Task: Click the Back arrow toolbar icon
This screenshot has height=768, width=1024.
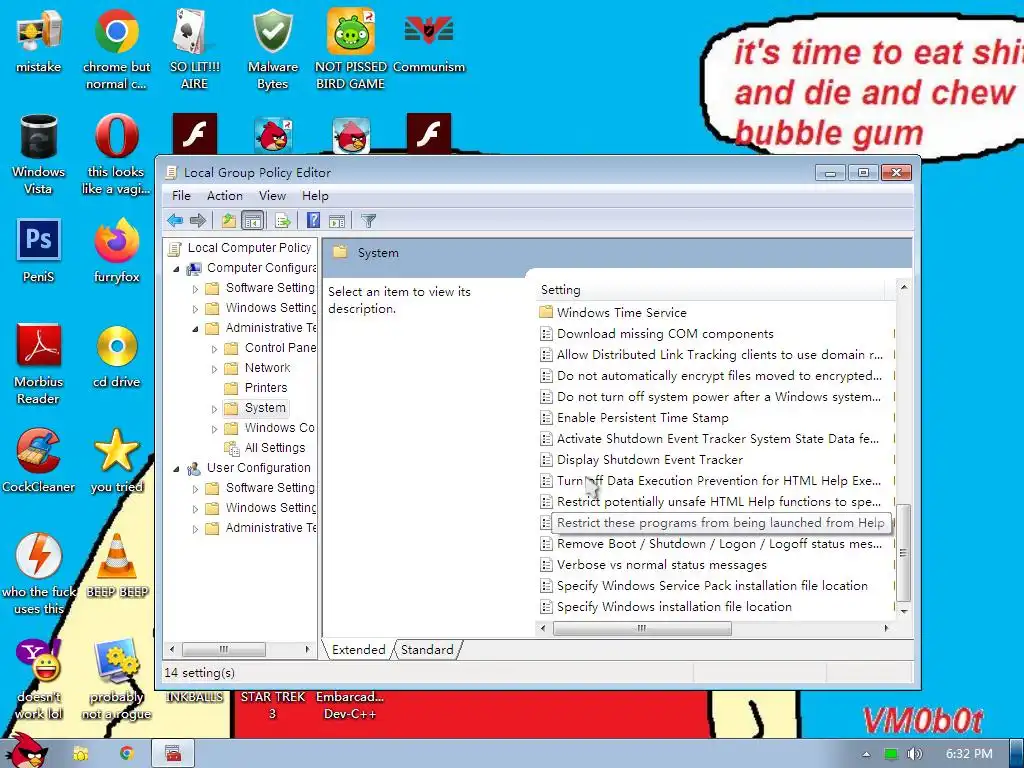Action: tap(174, 221)
